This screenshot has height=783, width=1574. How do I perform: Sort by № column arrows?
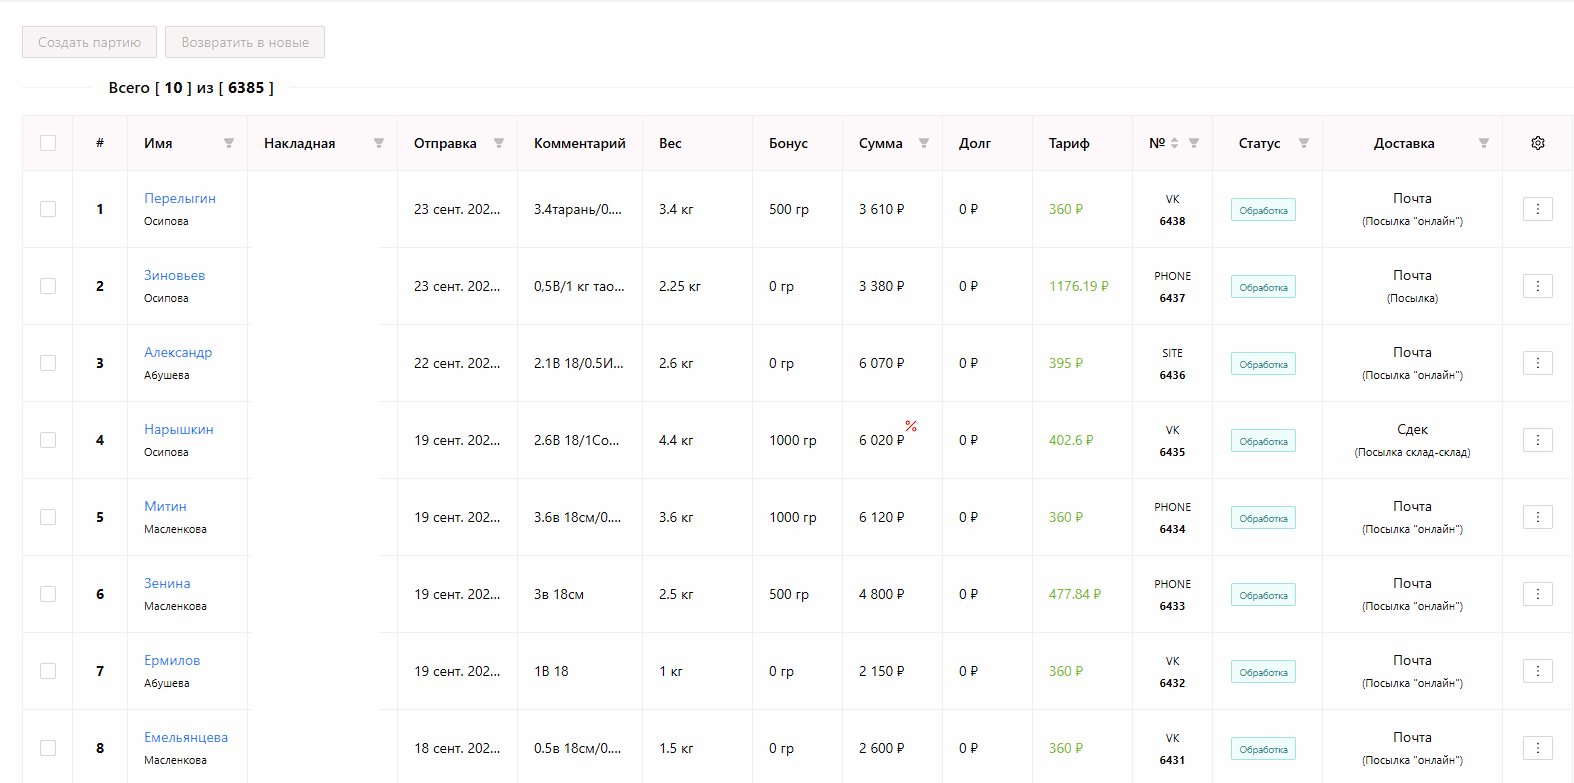pos(1175,143)
